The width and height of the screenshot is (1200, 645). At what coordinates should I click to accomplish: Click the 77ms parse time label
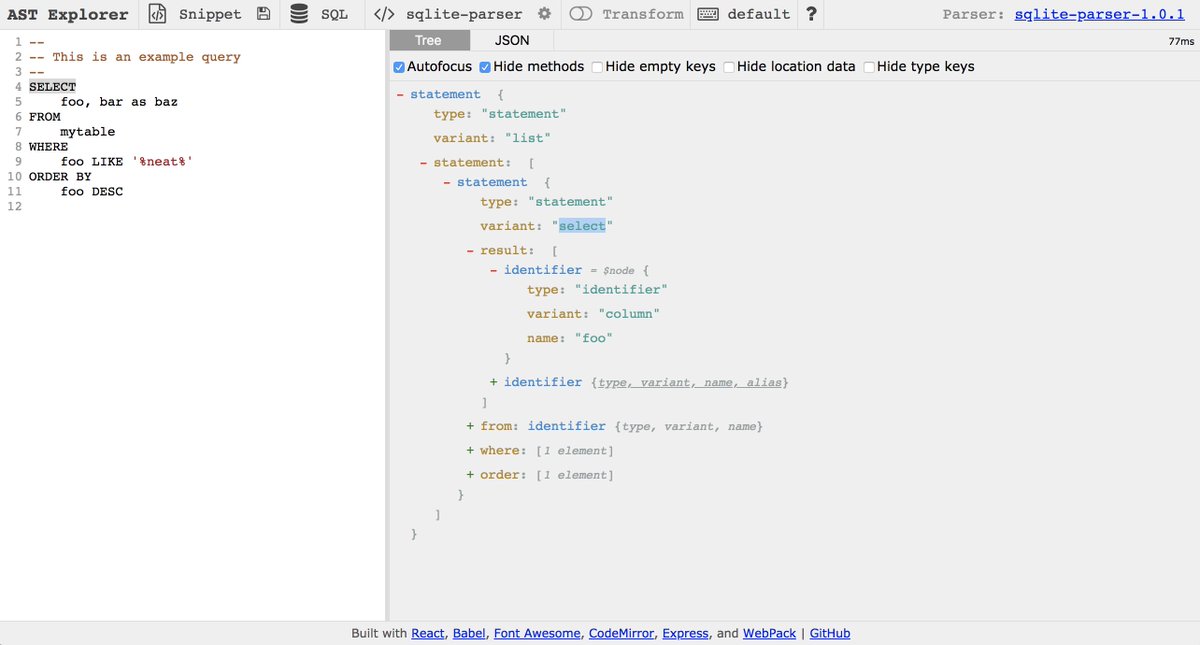pyautogui.click(x=1180, y=41)
